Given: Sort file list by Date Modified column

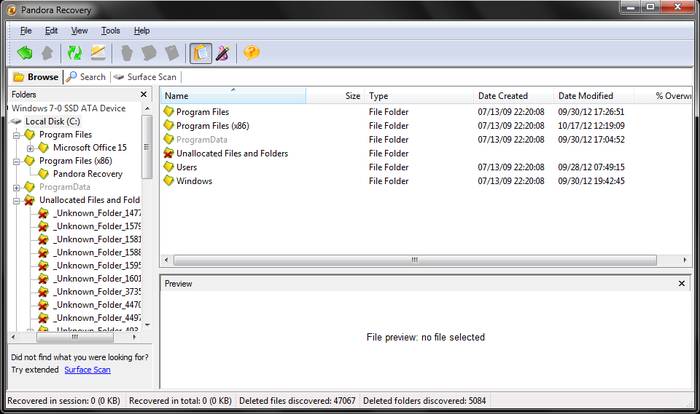Looking at the screenshot, I should coord(594,96).
